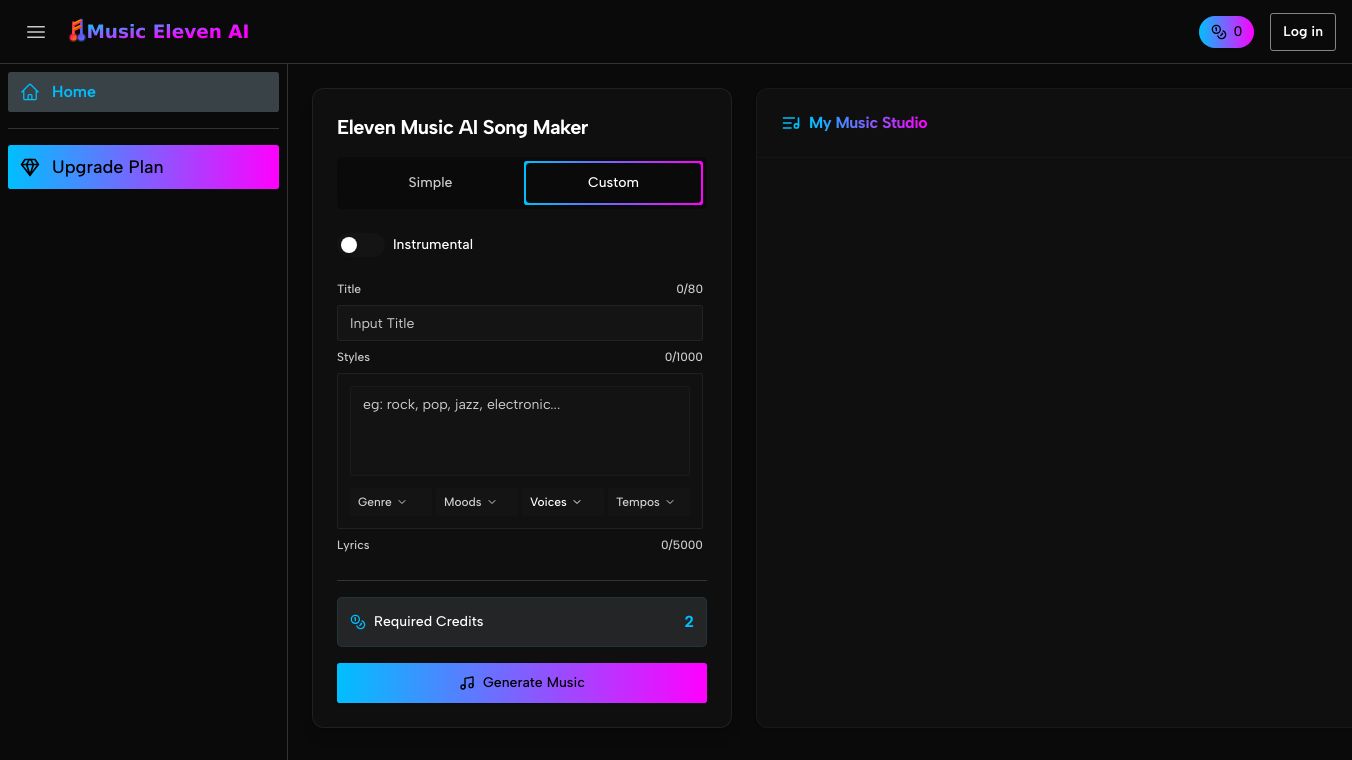
Task: Click the My Music Studio playlist icon
Action: point(791,123)
